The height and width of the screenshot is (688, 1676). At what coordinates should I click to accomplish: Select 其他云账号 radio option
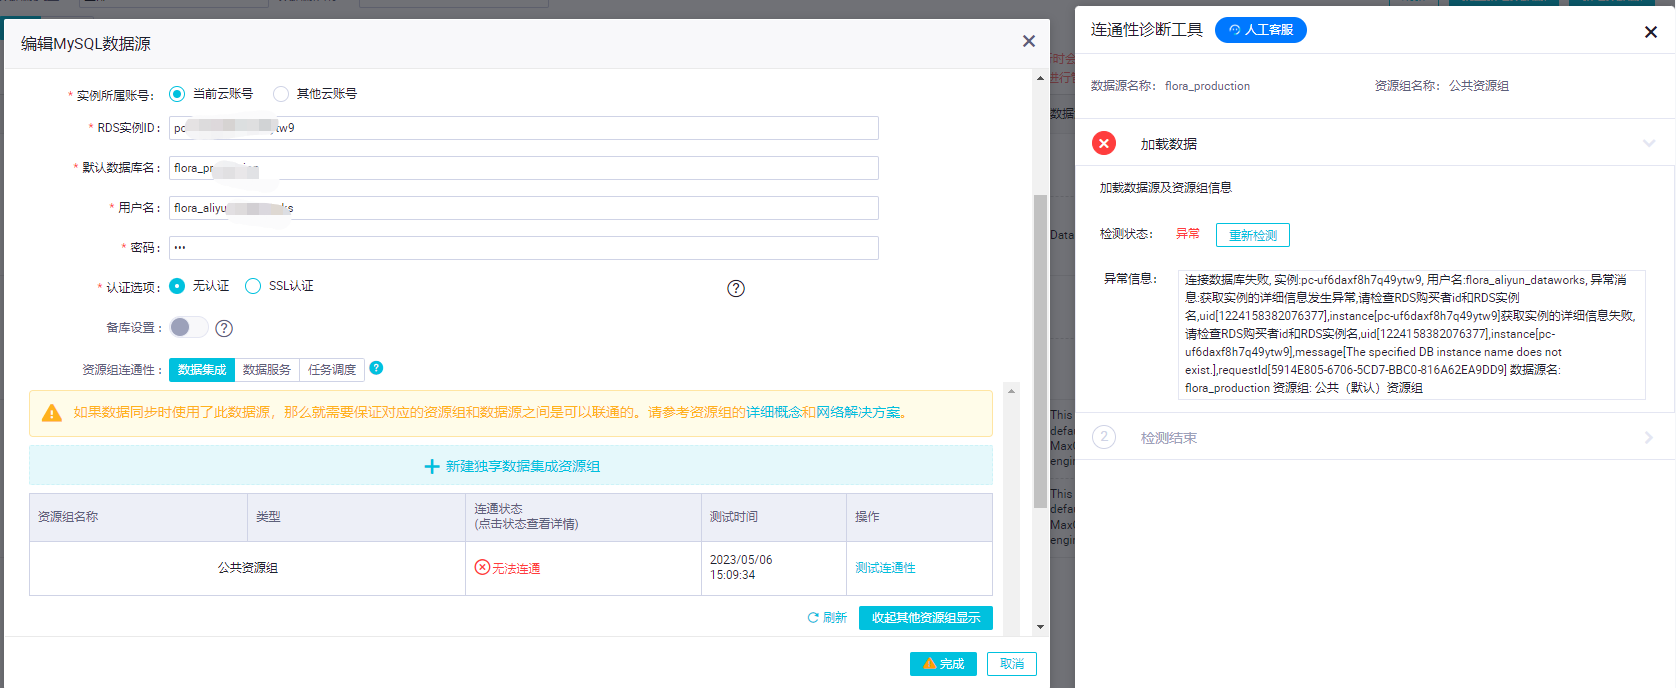click(x=281, y=94)
